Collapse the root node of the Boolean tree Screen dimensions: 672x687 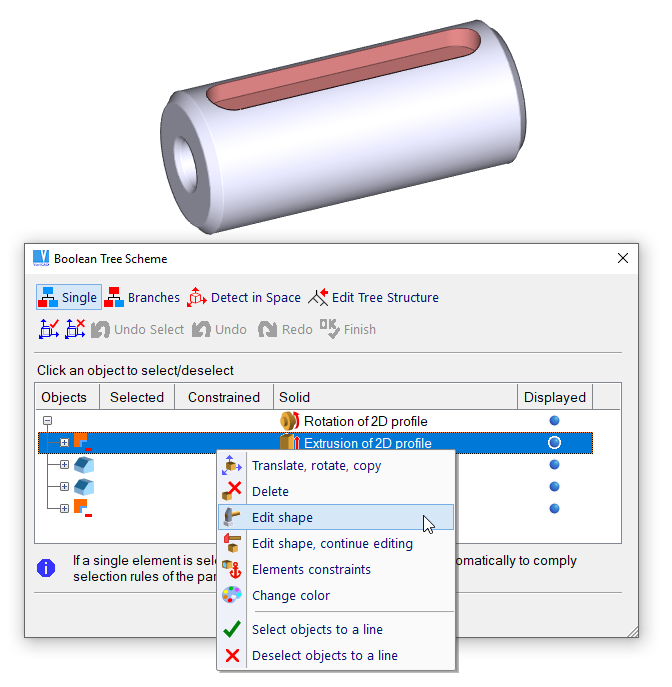pyautogui.click(x=47, y=421)
